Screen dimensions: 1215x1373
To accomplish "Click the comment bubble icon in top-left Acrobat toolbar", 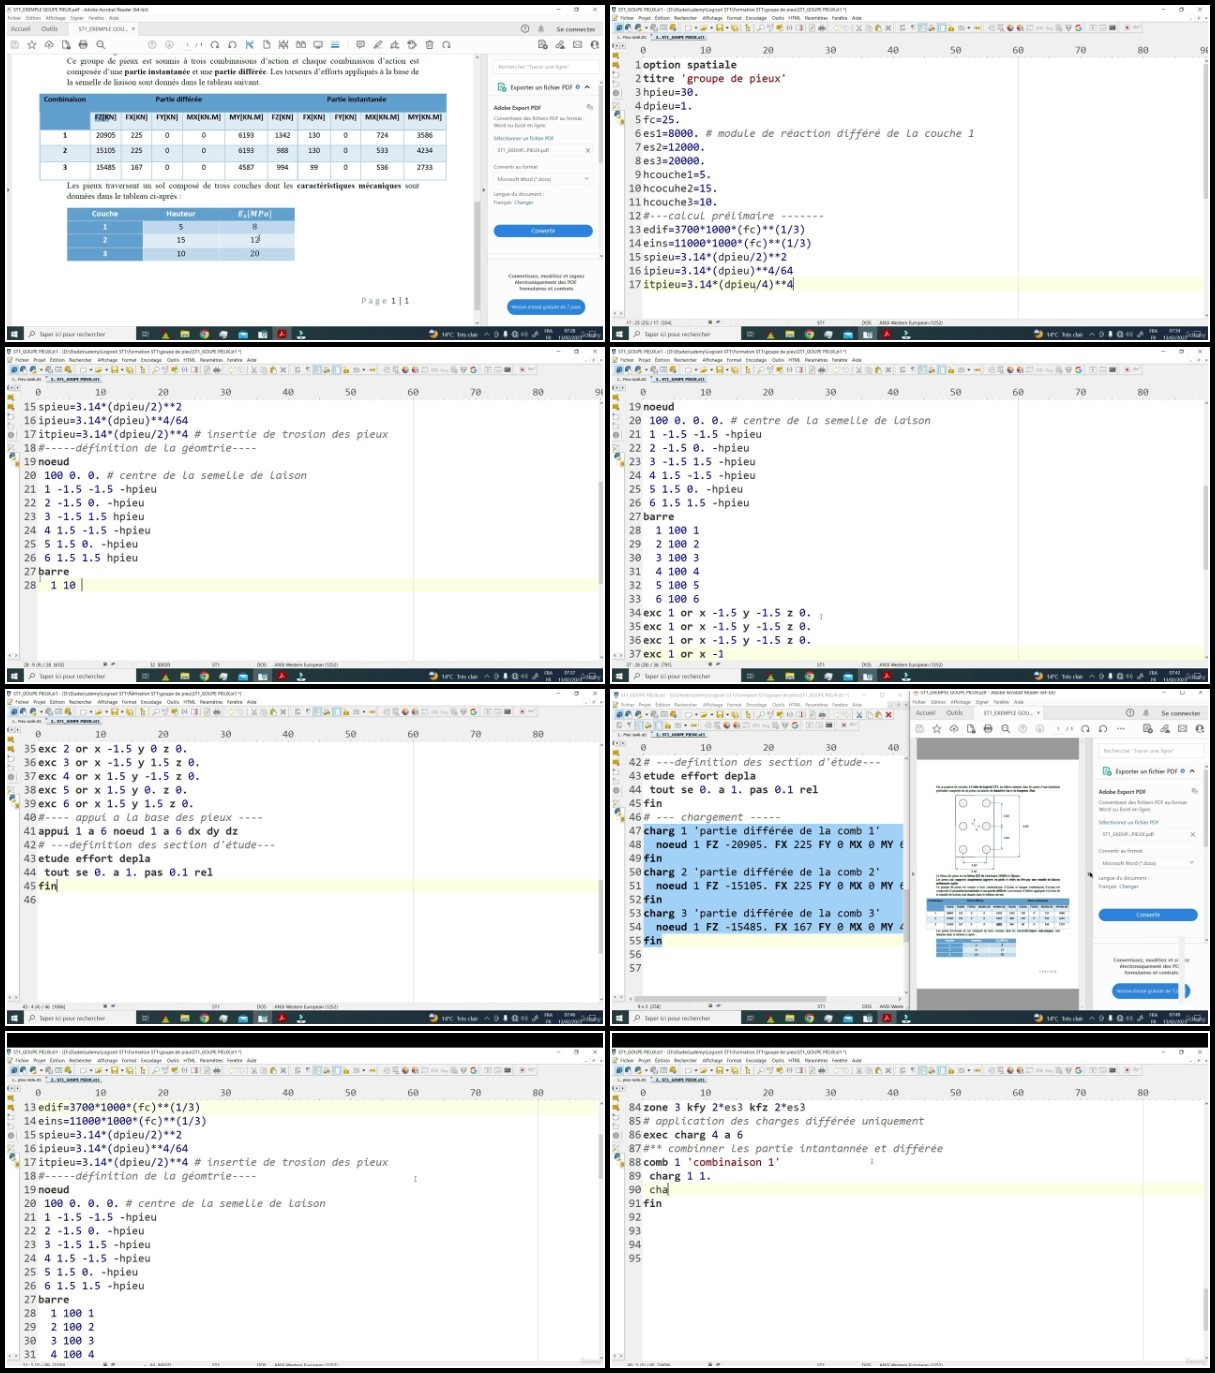I will (x=361, y=45).
